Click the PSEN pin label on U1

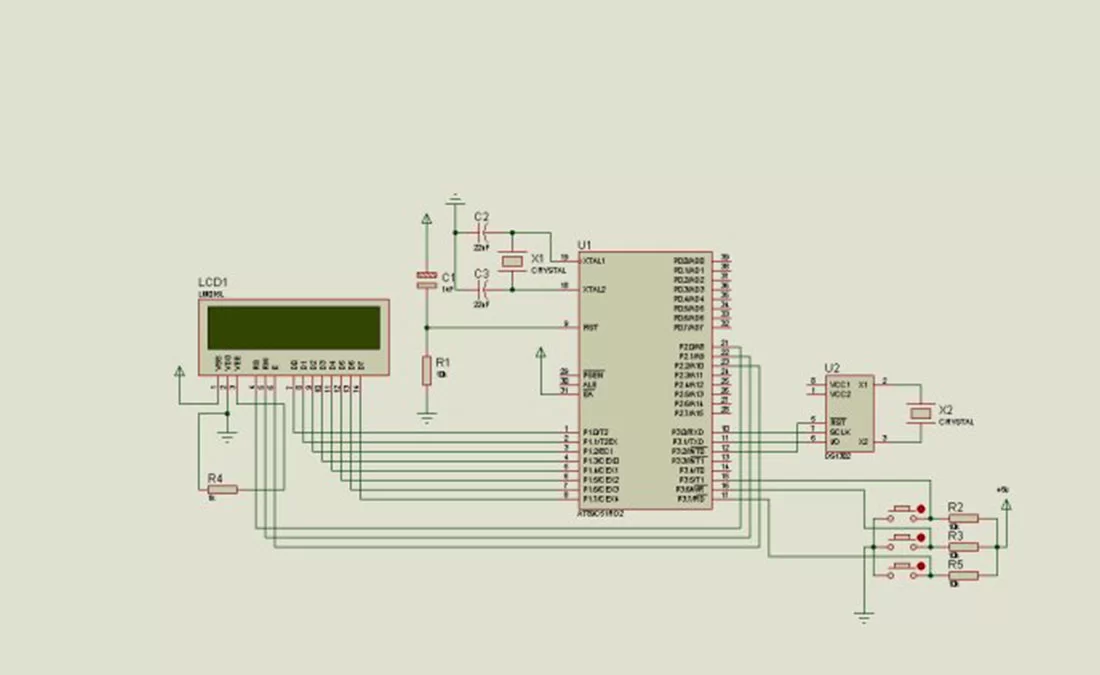tap(593, 375)
